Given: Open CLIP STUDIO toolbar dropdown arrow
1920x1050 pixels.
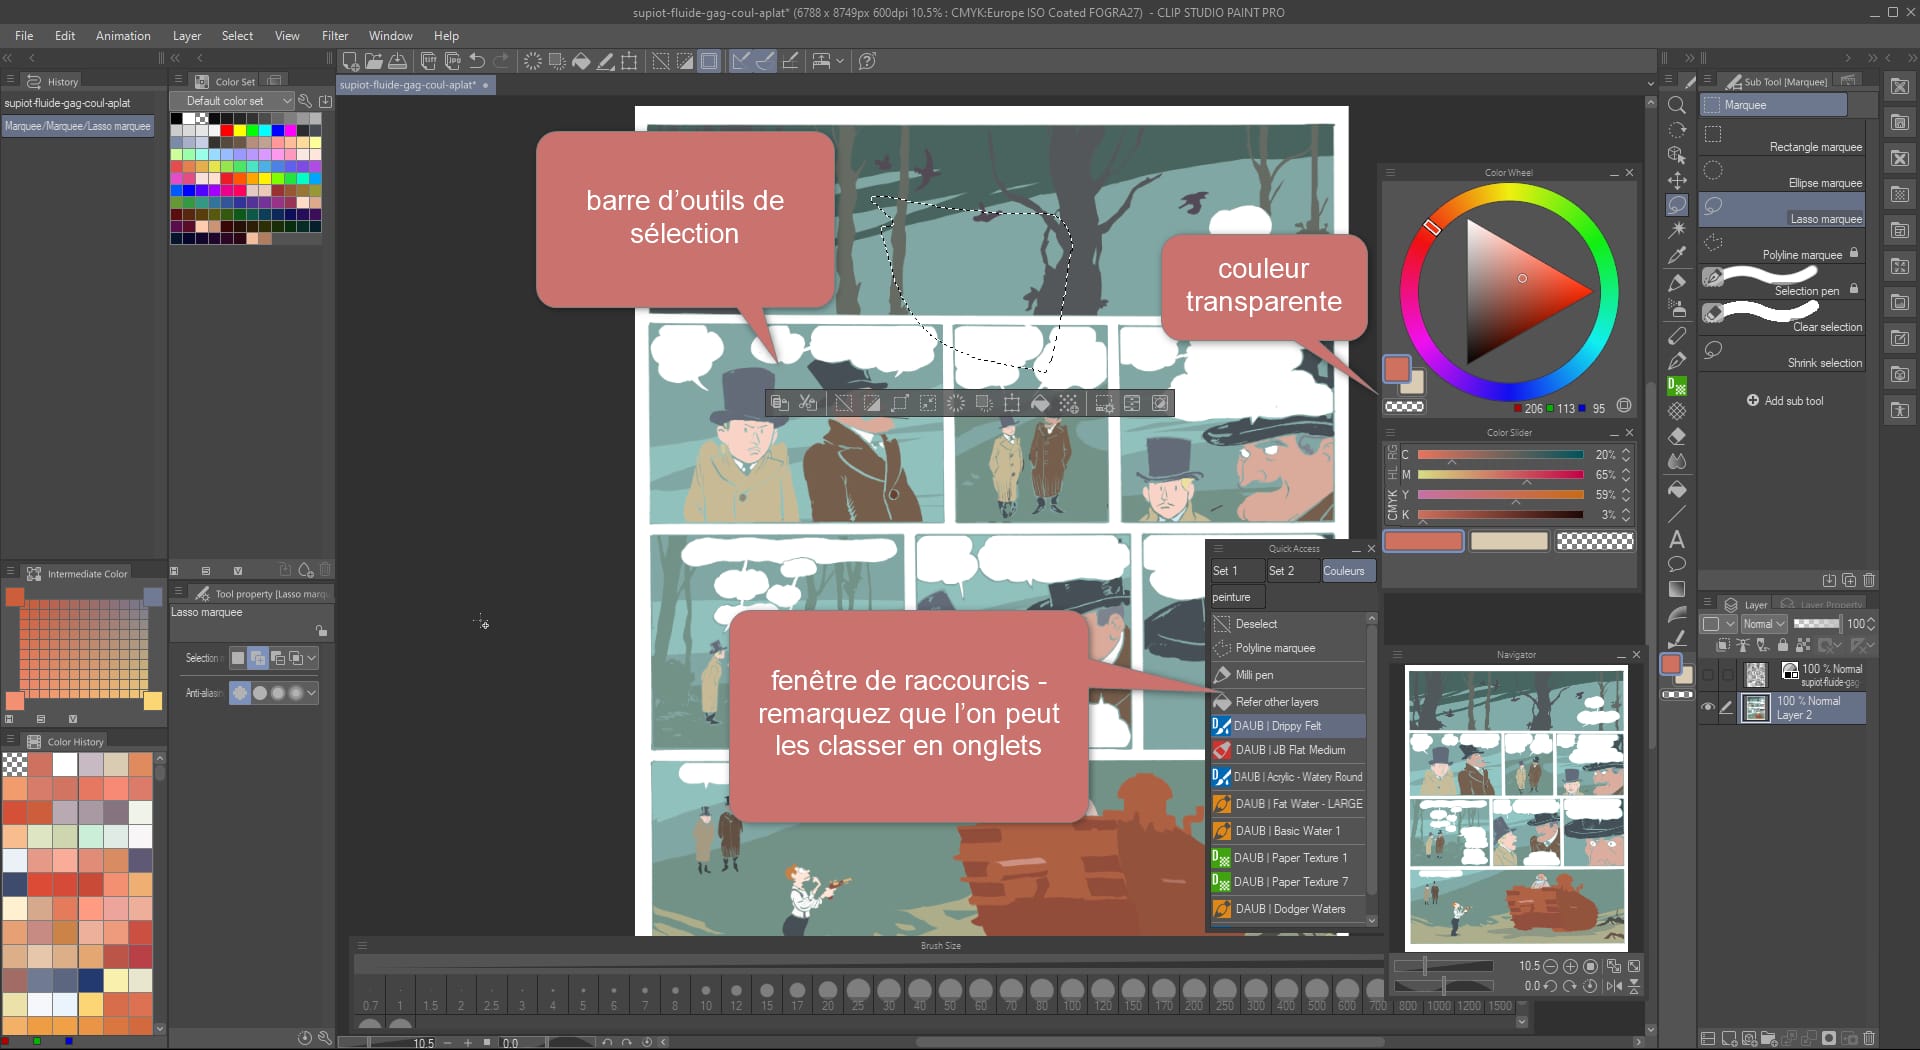Looking at the screenshot, I should [840, 61].
